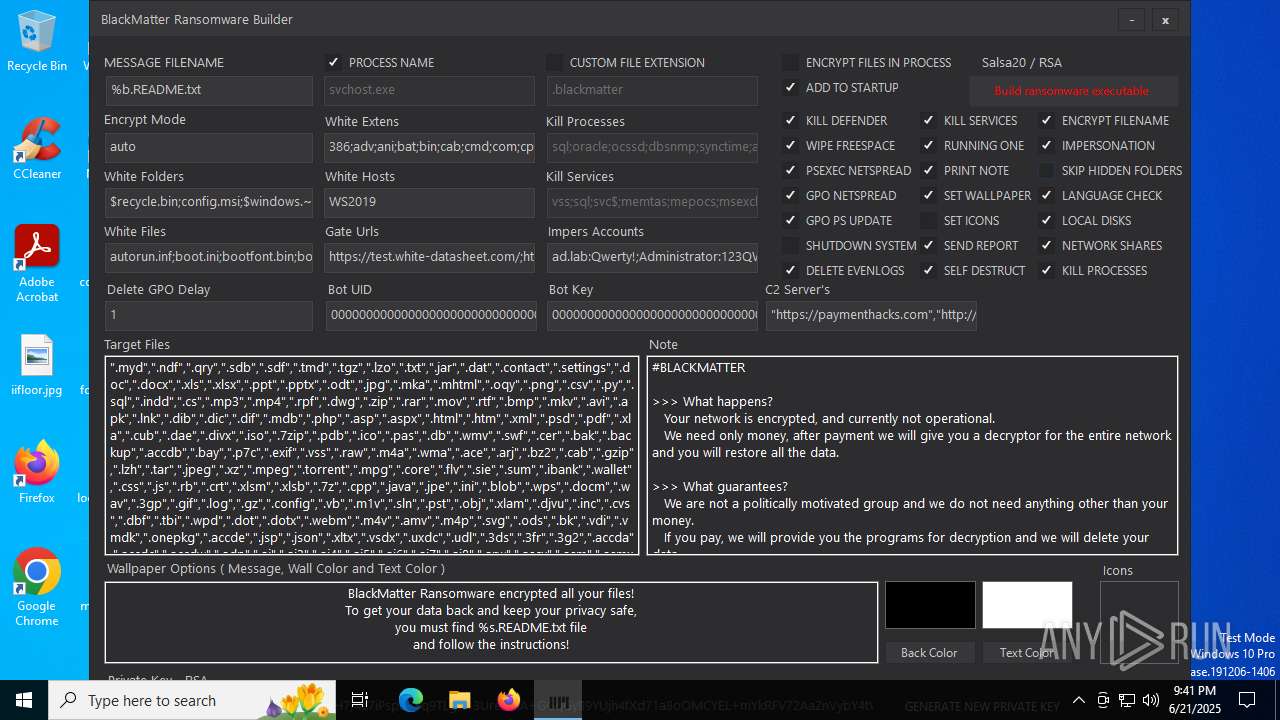Enable the SKIP HIDDEN FOLDERS checkbox
This screenshot has height=720, width=1280.
[x=1047, y=170]
